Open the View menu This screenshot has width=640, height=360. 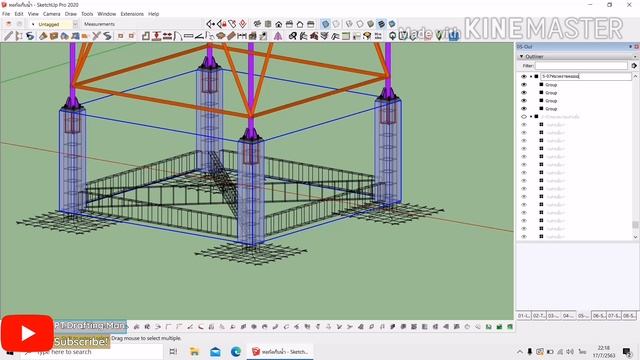click(33, 14)
